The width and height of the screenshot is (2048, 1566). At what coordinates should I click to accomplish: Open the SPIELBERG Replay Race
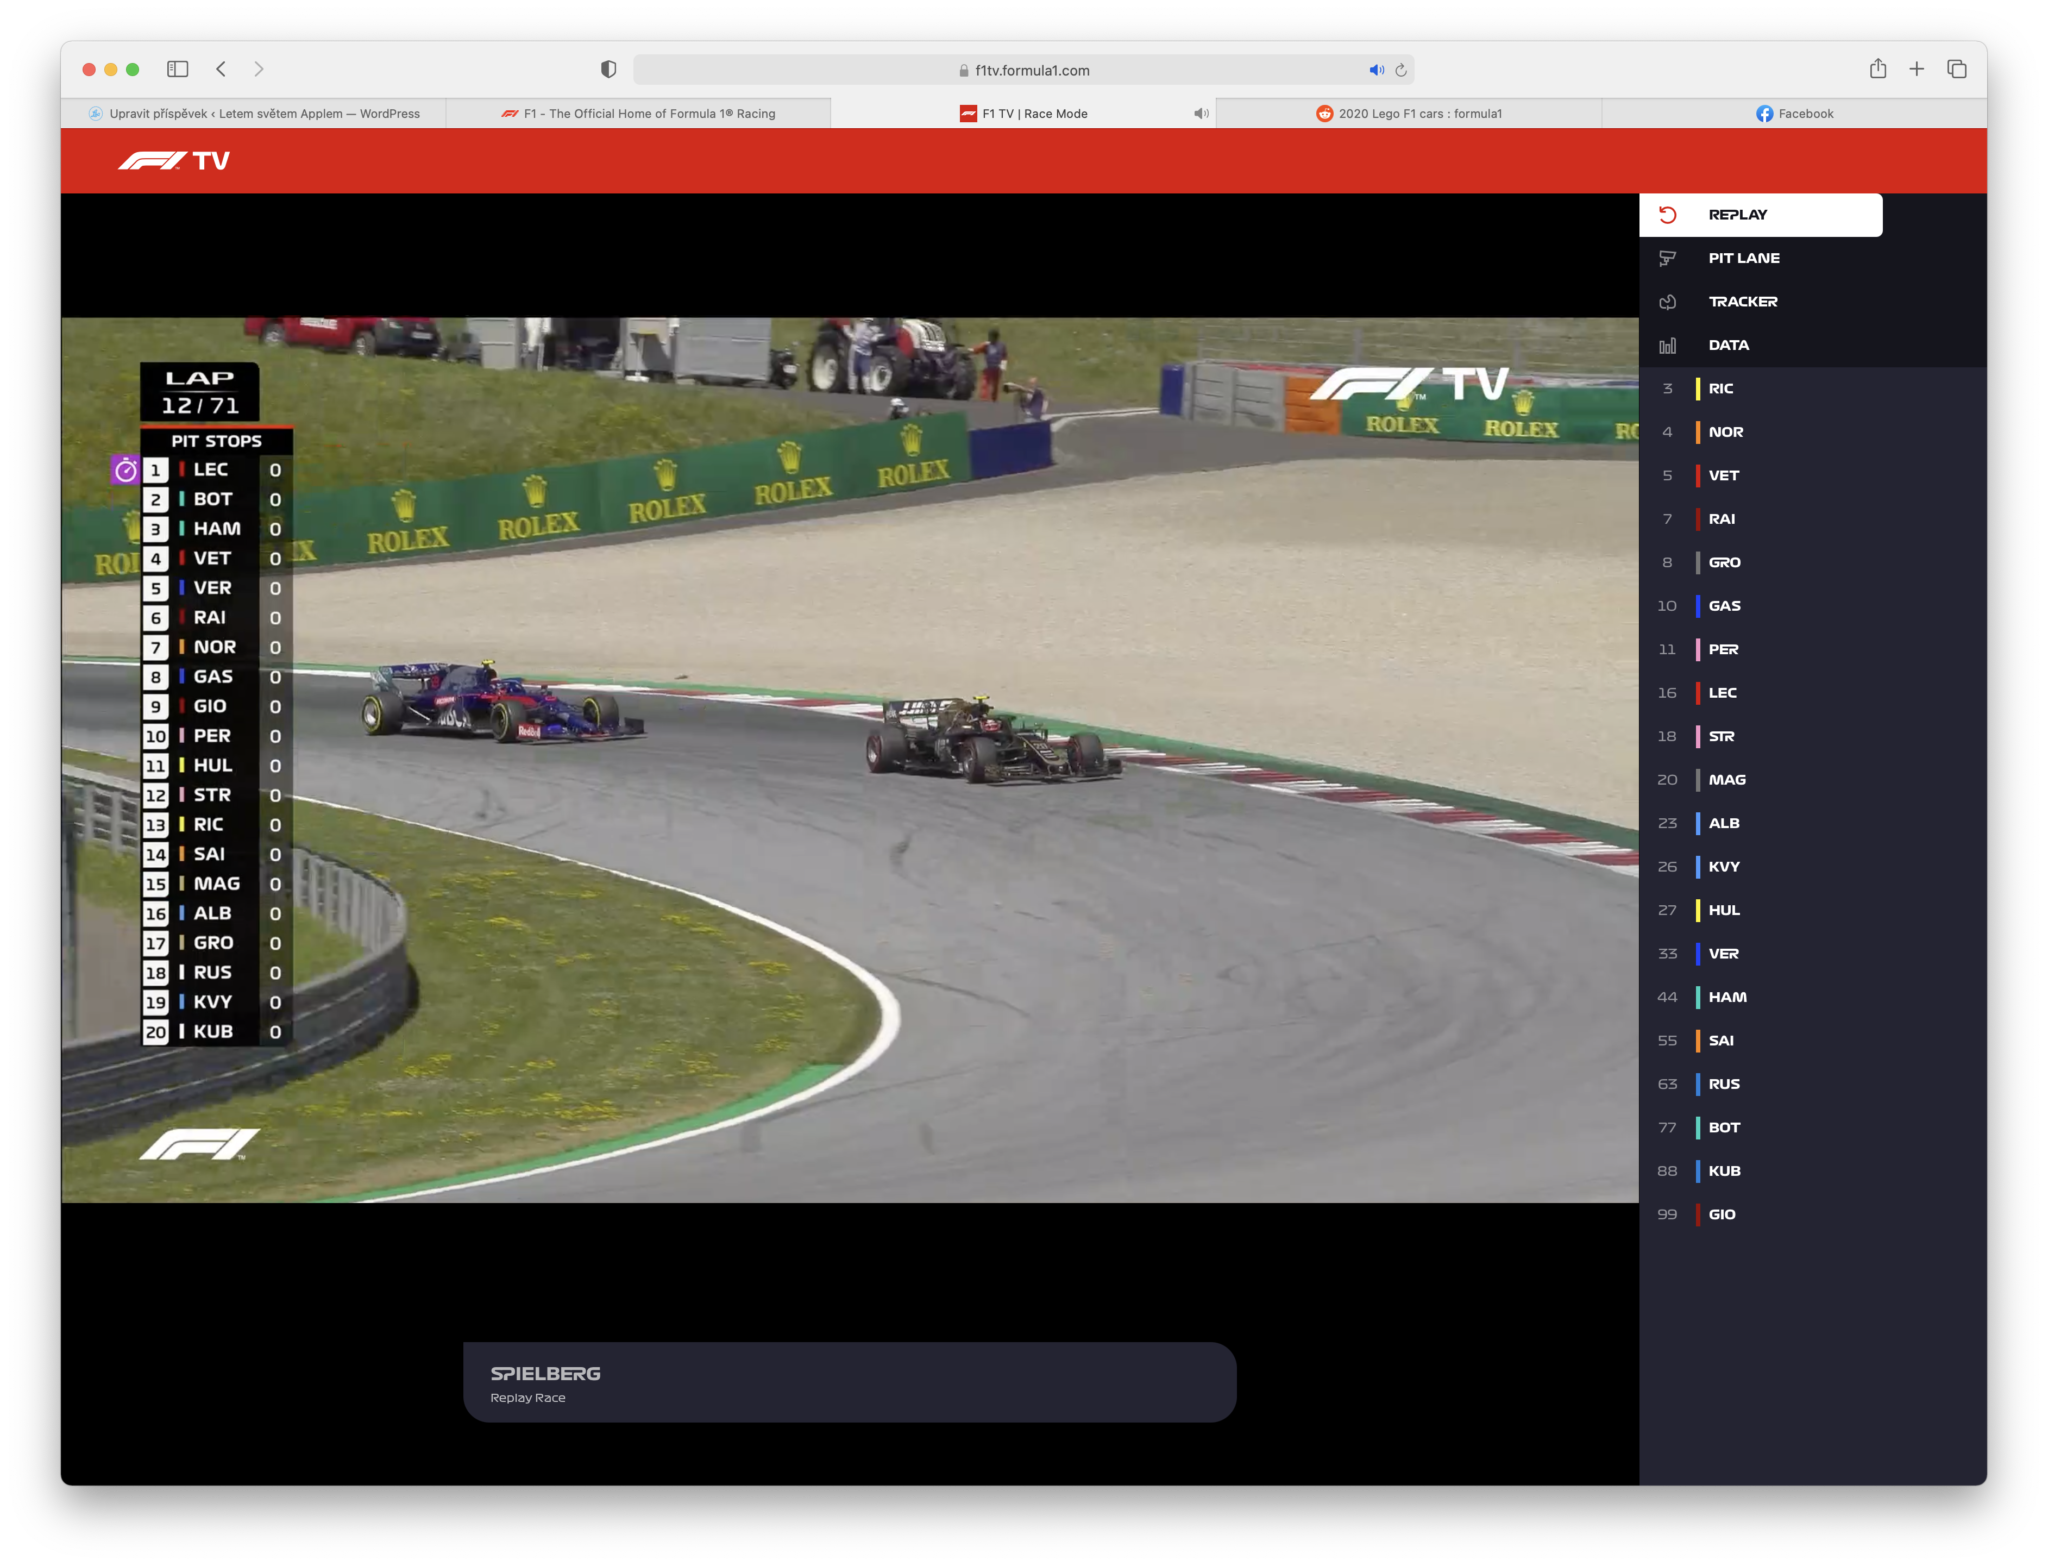848,1381
